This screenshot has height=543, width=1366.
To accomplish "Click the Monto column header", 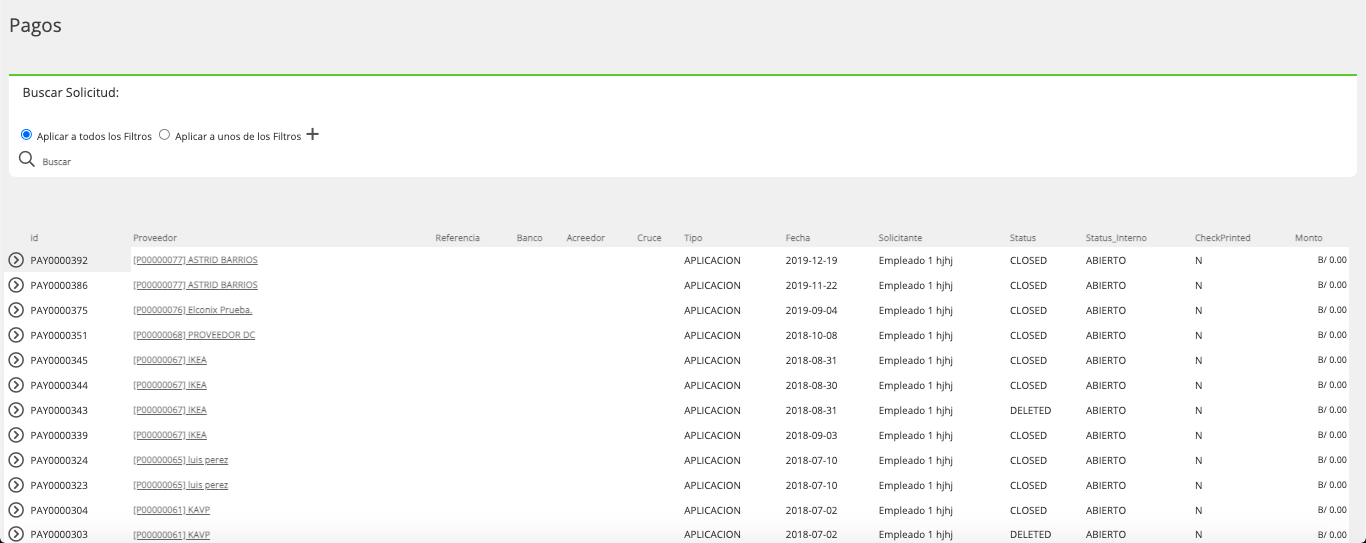I will coord(1308,238).
